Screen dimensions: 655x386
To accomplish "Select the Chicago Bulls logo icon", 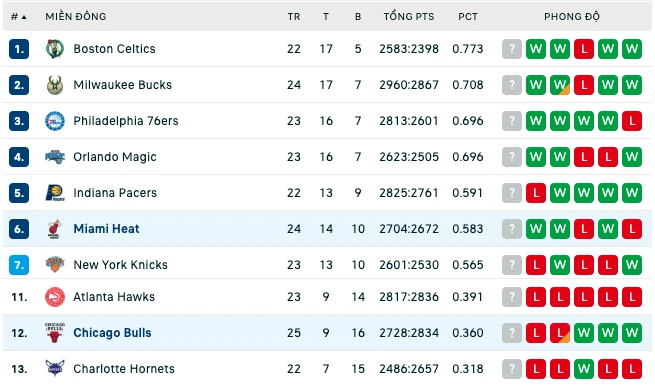I will click(x=55, y=333).
